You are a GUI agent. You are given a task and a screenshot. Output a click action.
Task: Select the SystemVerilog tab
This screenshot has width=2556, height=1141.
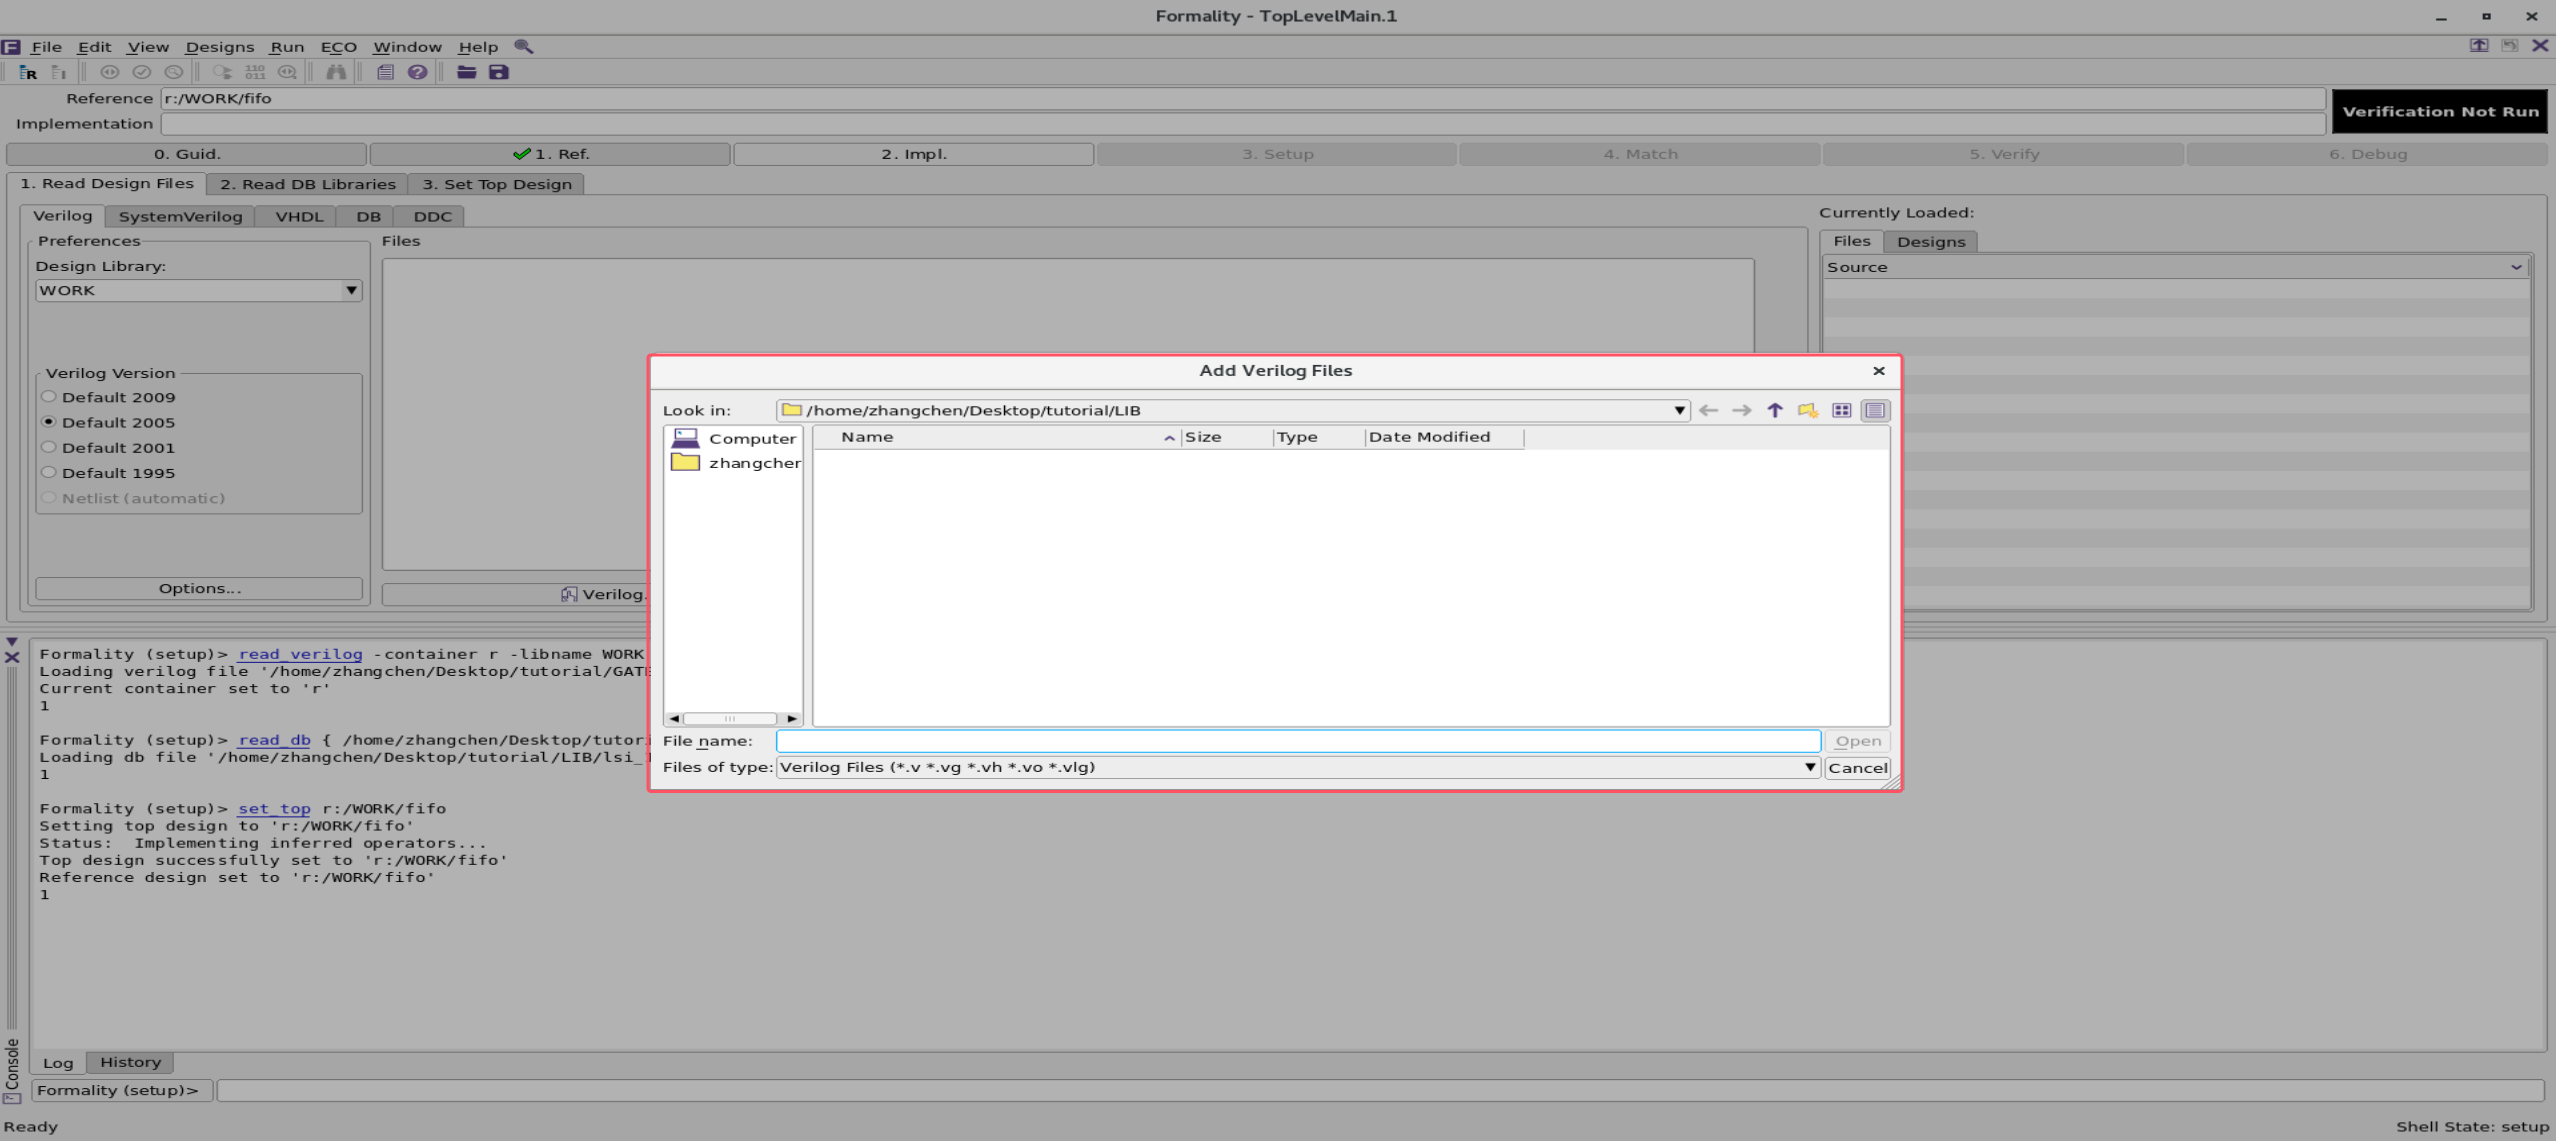point(180,216)
